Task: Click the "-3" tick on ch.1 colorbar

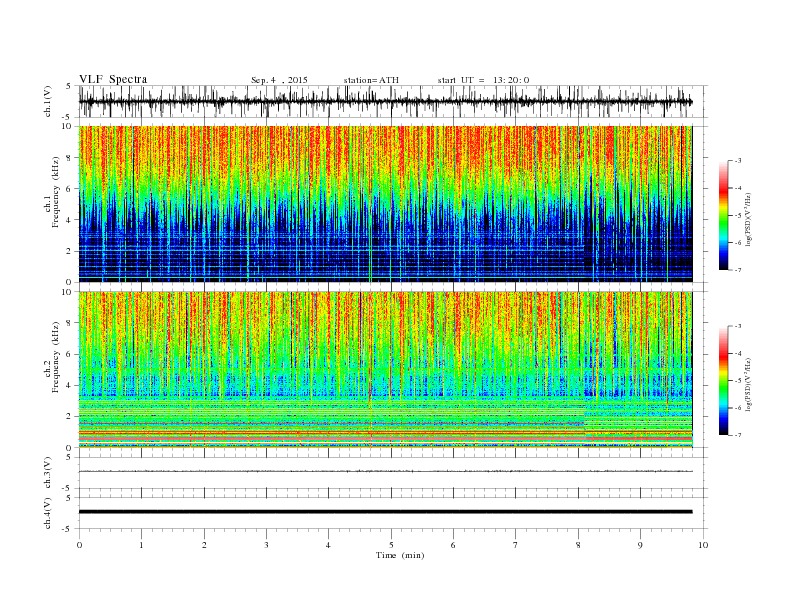Action: pyautogui.click(x=737, y=161)
